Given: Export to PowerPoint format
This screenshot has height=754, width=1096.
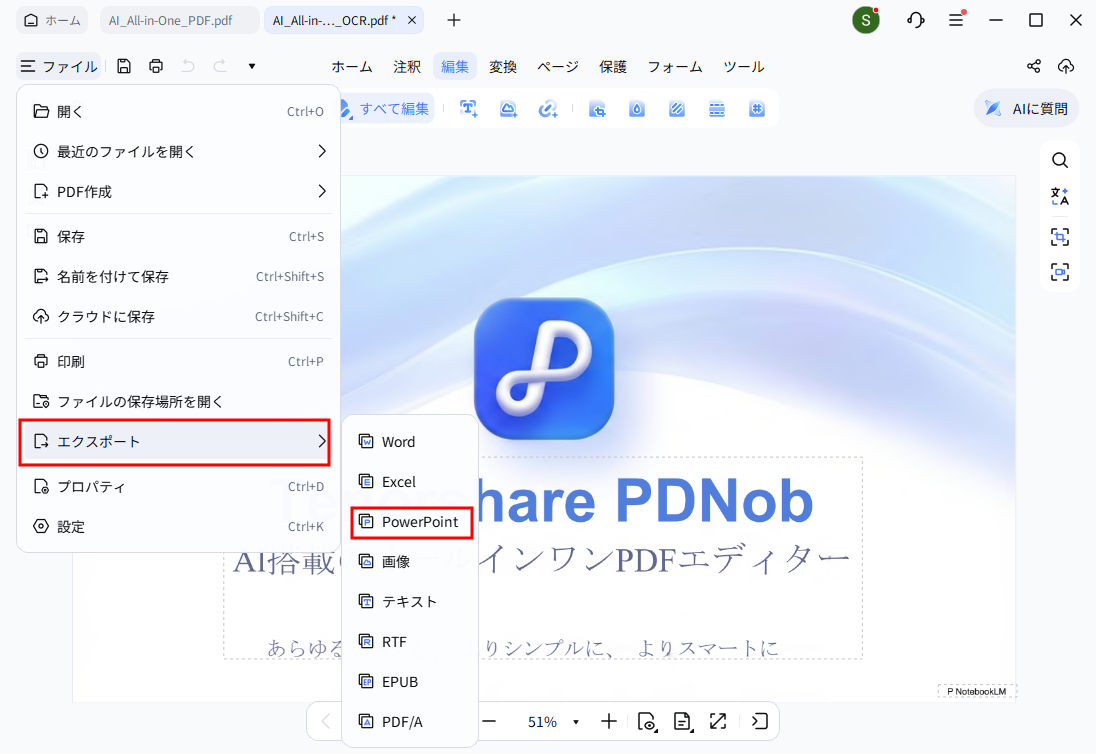Looking at the screenshot, I should 412,522.
